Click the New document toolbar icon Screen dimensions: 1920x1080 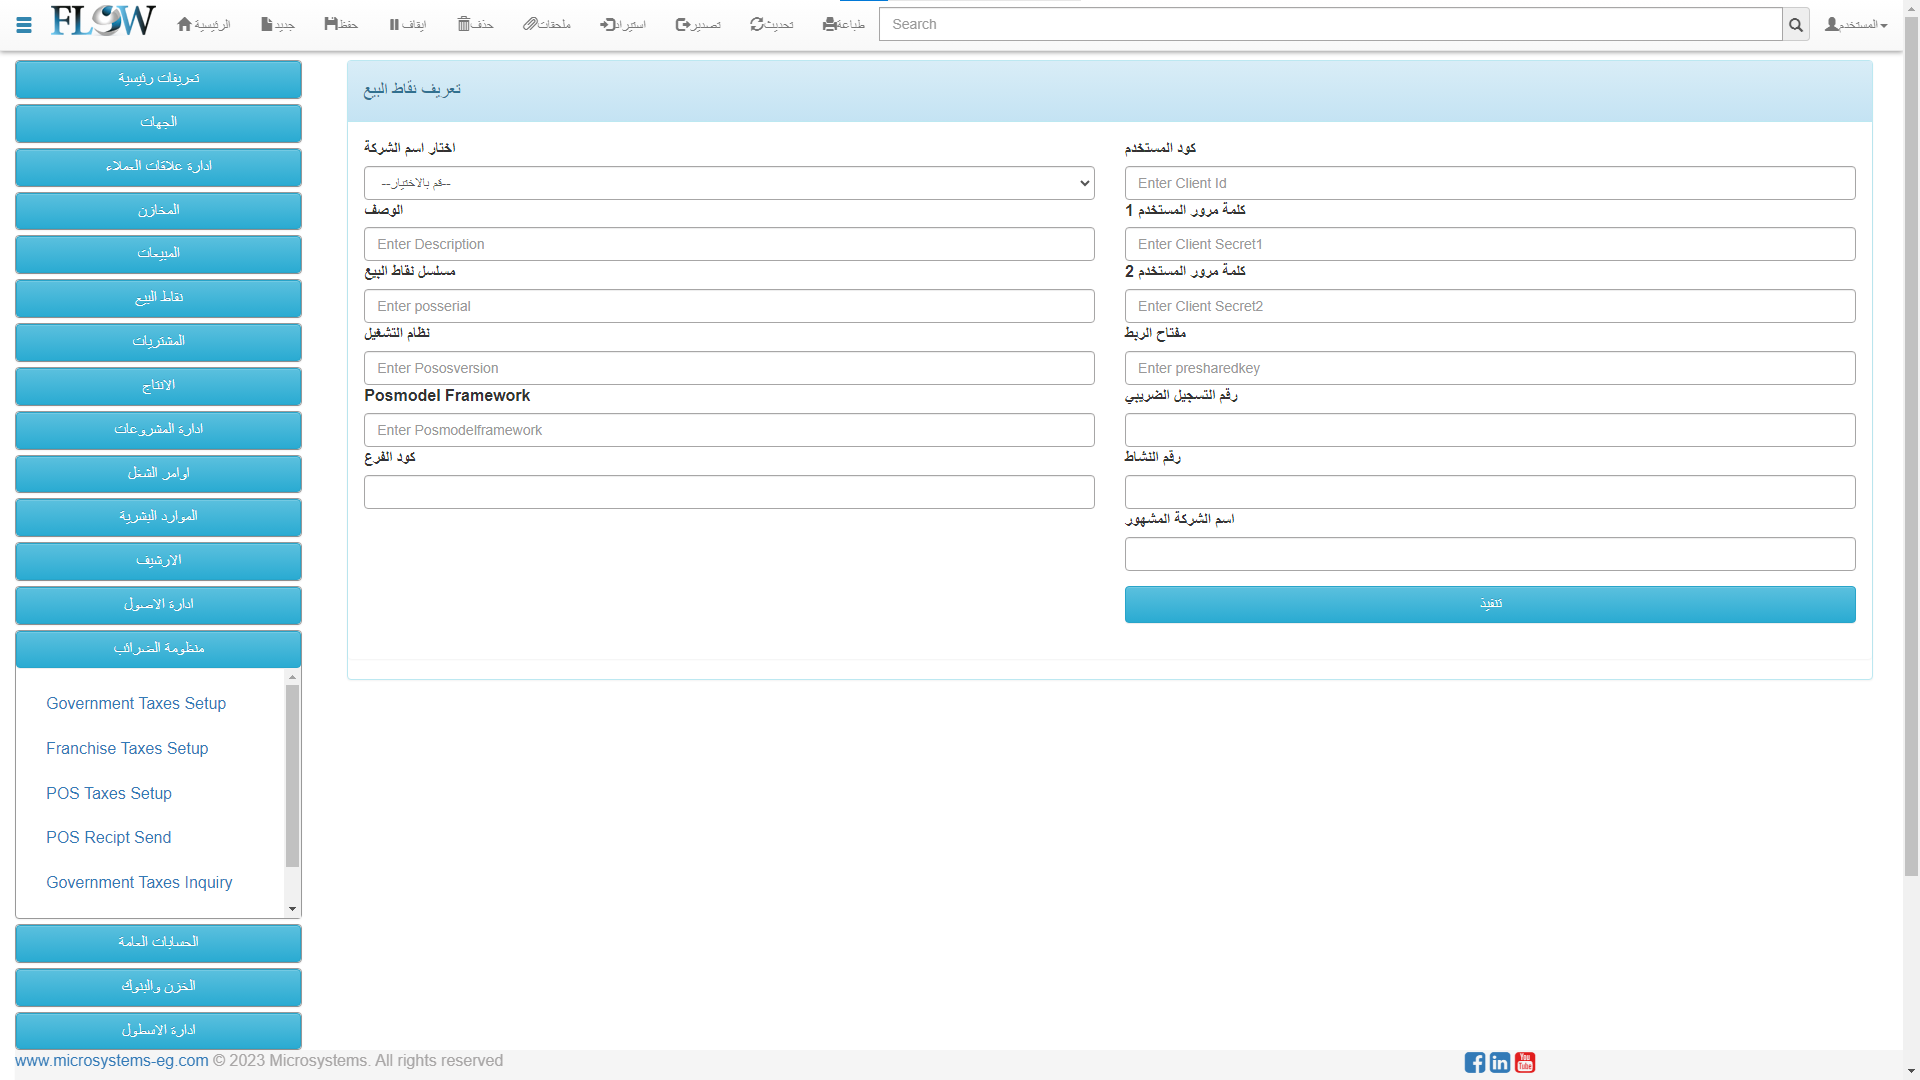pyautogui.click(x=267, y=24)
